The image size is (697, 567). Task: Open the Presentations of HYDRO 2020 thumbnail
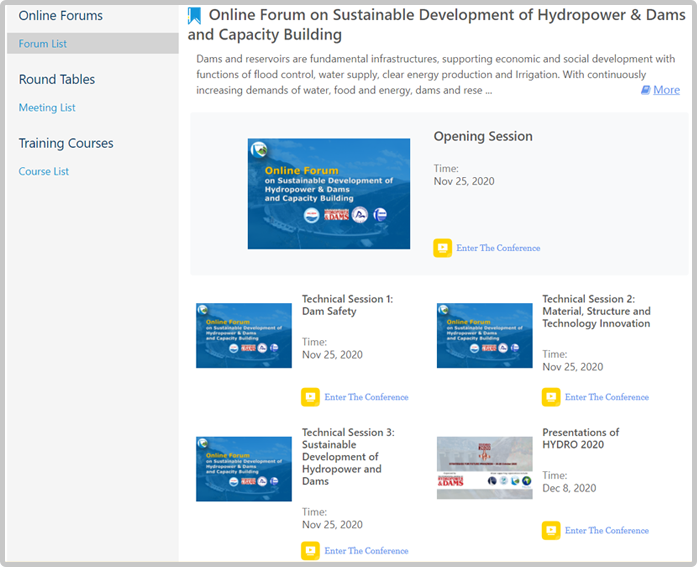pos(485,468)
